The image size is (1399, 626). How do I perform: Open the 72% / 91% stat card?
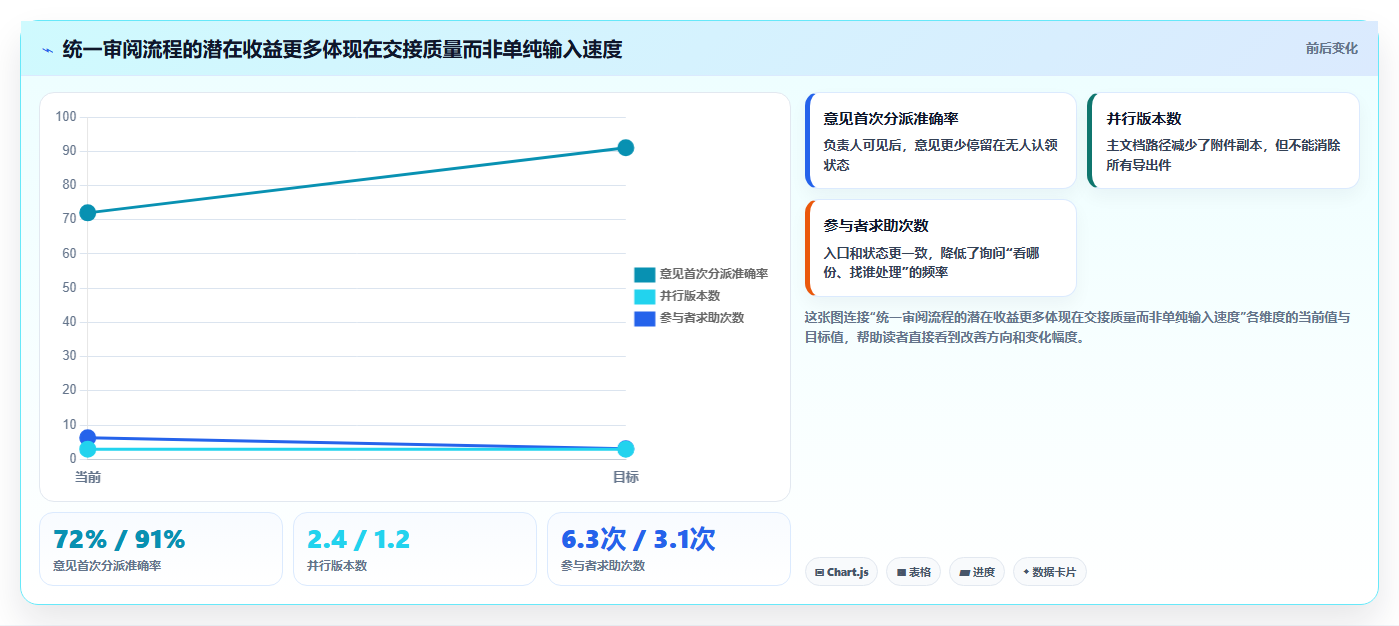161,549
